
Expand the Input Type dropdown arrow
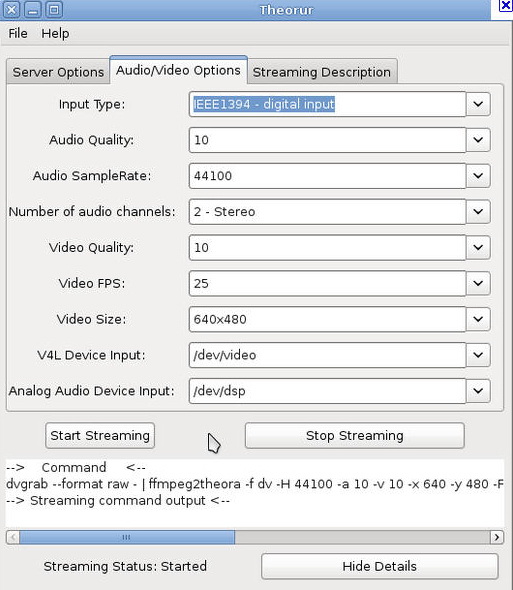[x=478, y=104]
